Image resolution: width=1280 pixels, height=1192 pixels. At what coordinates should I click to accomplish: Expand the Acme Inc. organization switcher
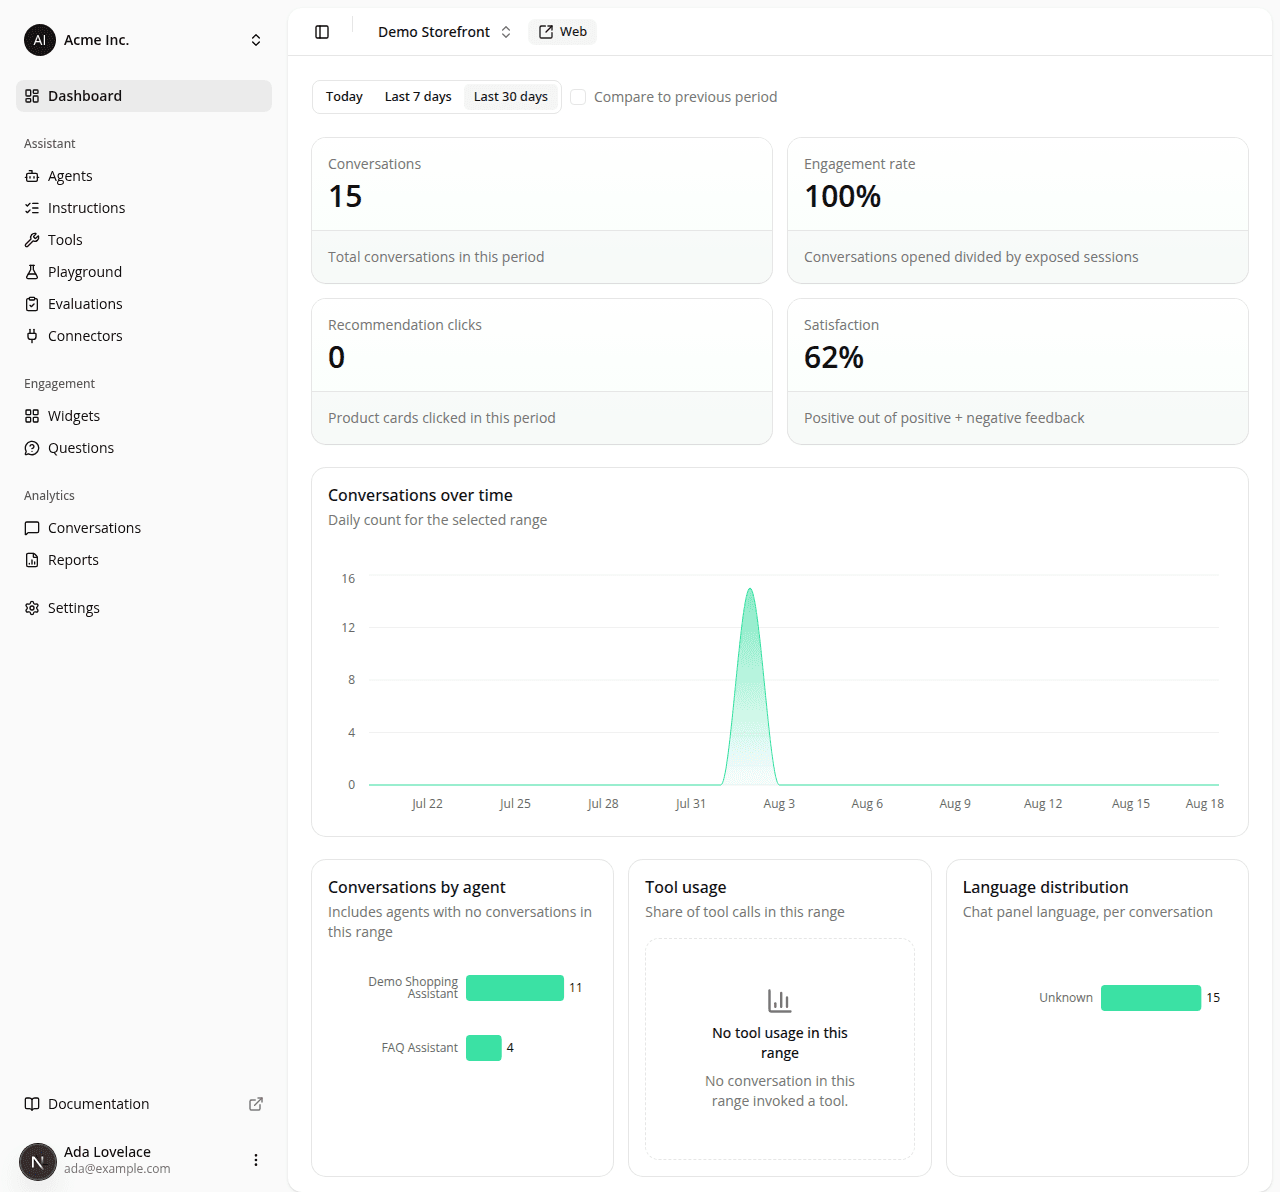click(x=256, y=40)
